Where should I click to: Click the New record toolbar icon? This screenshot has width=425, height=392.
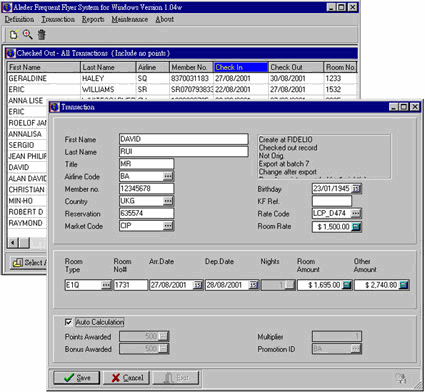tap(14, 34)
